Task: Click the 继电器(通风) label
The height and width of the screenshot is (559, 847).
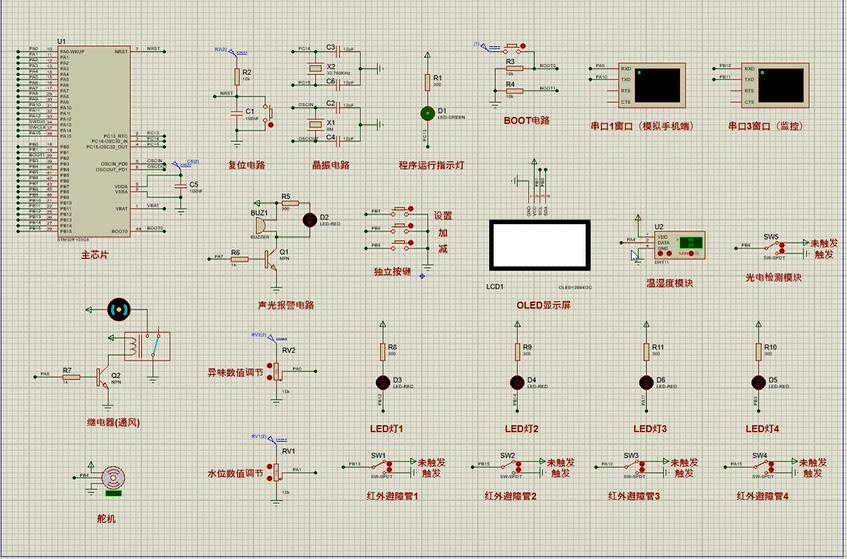Action: click(113, 422)
